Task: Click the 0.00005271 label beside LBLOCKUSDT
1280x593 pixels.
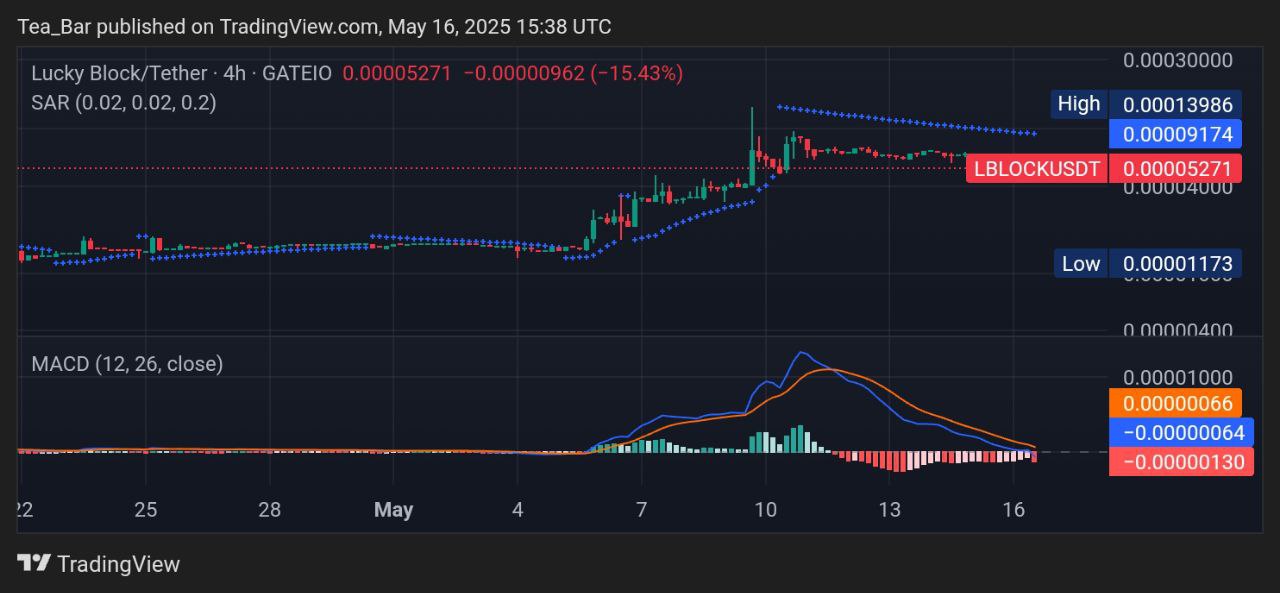Action: pyautogui.click(x=1177, y=168)
